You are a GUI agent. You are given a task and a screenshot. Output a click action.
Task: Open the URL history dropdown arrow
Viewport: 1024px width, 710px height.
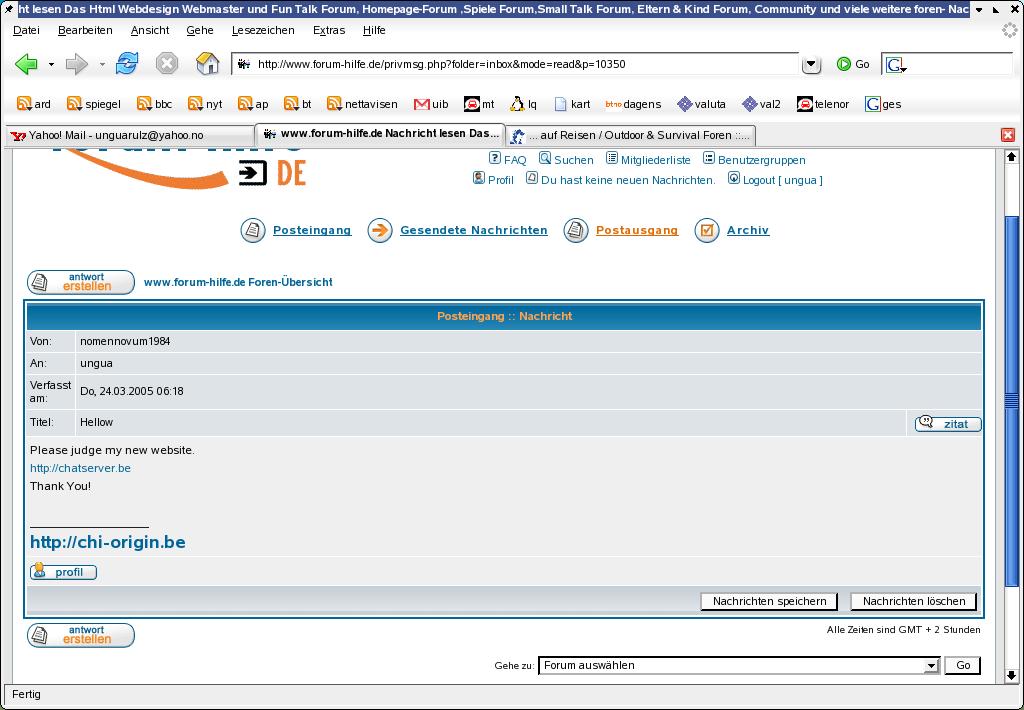(812, 65)
